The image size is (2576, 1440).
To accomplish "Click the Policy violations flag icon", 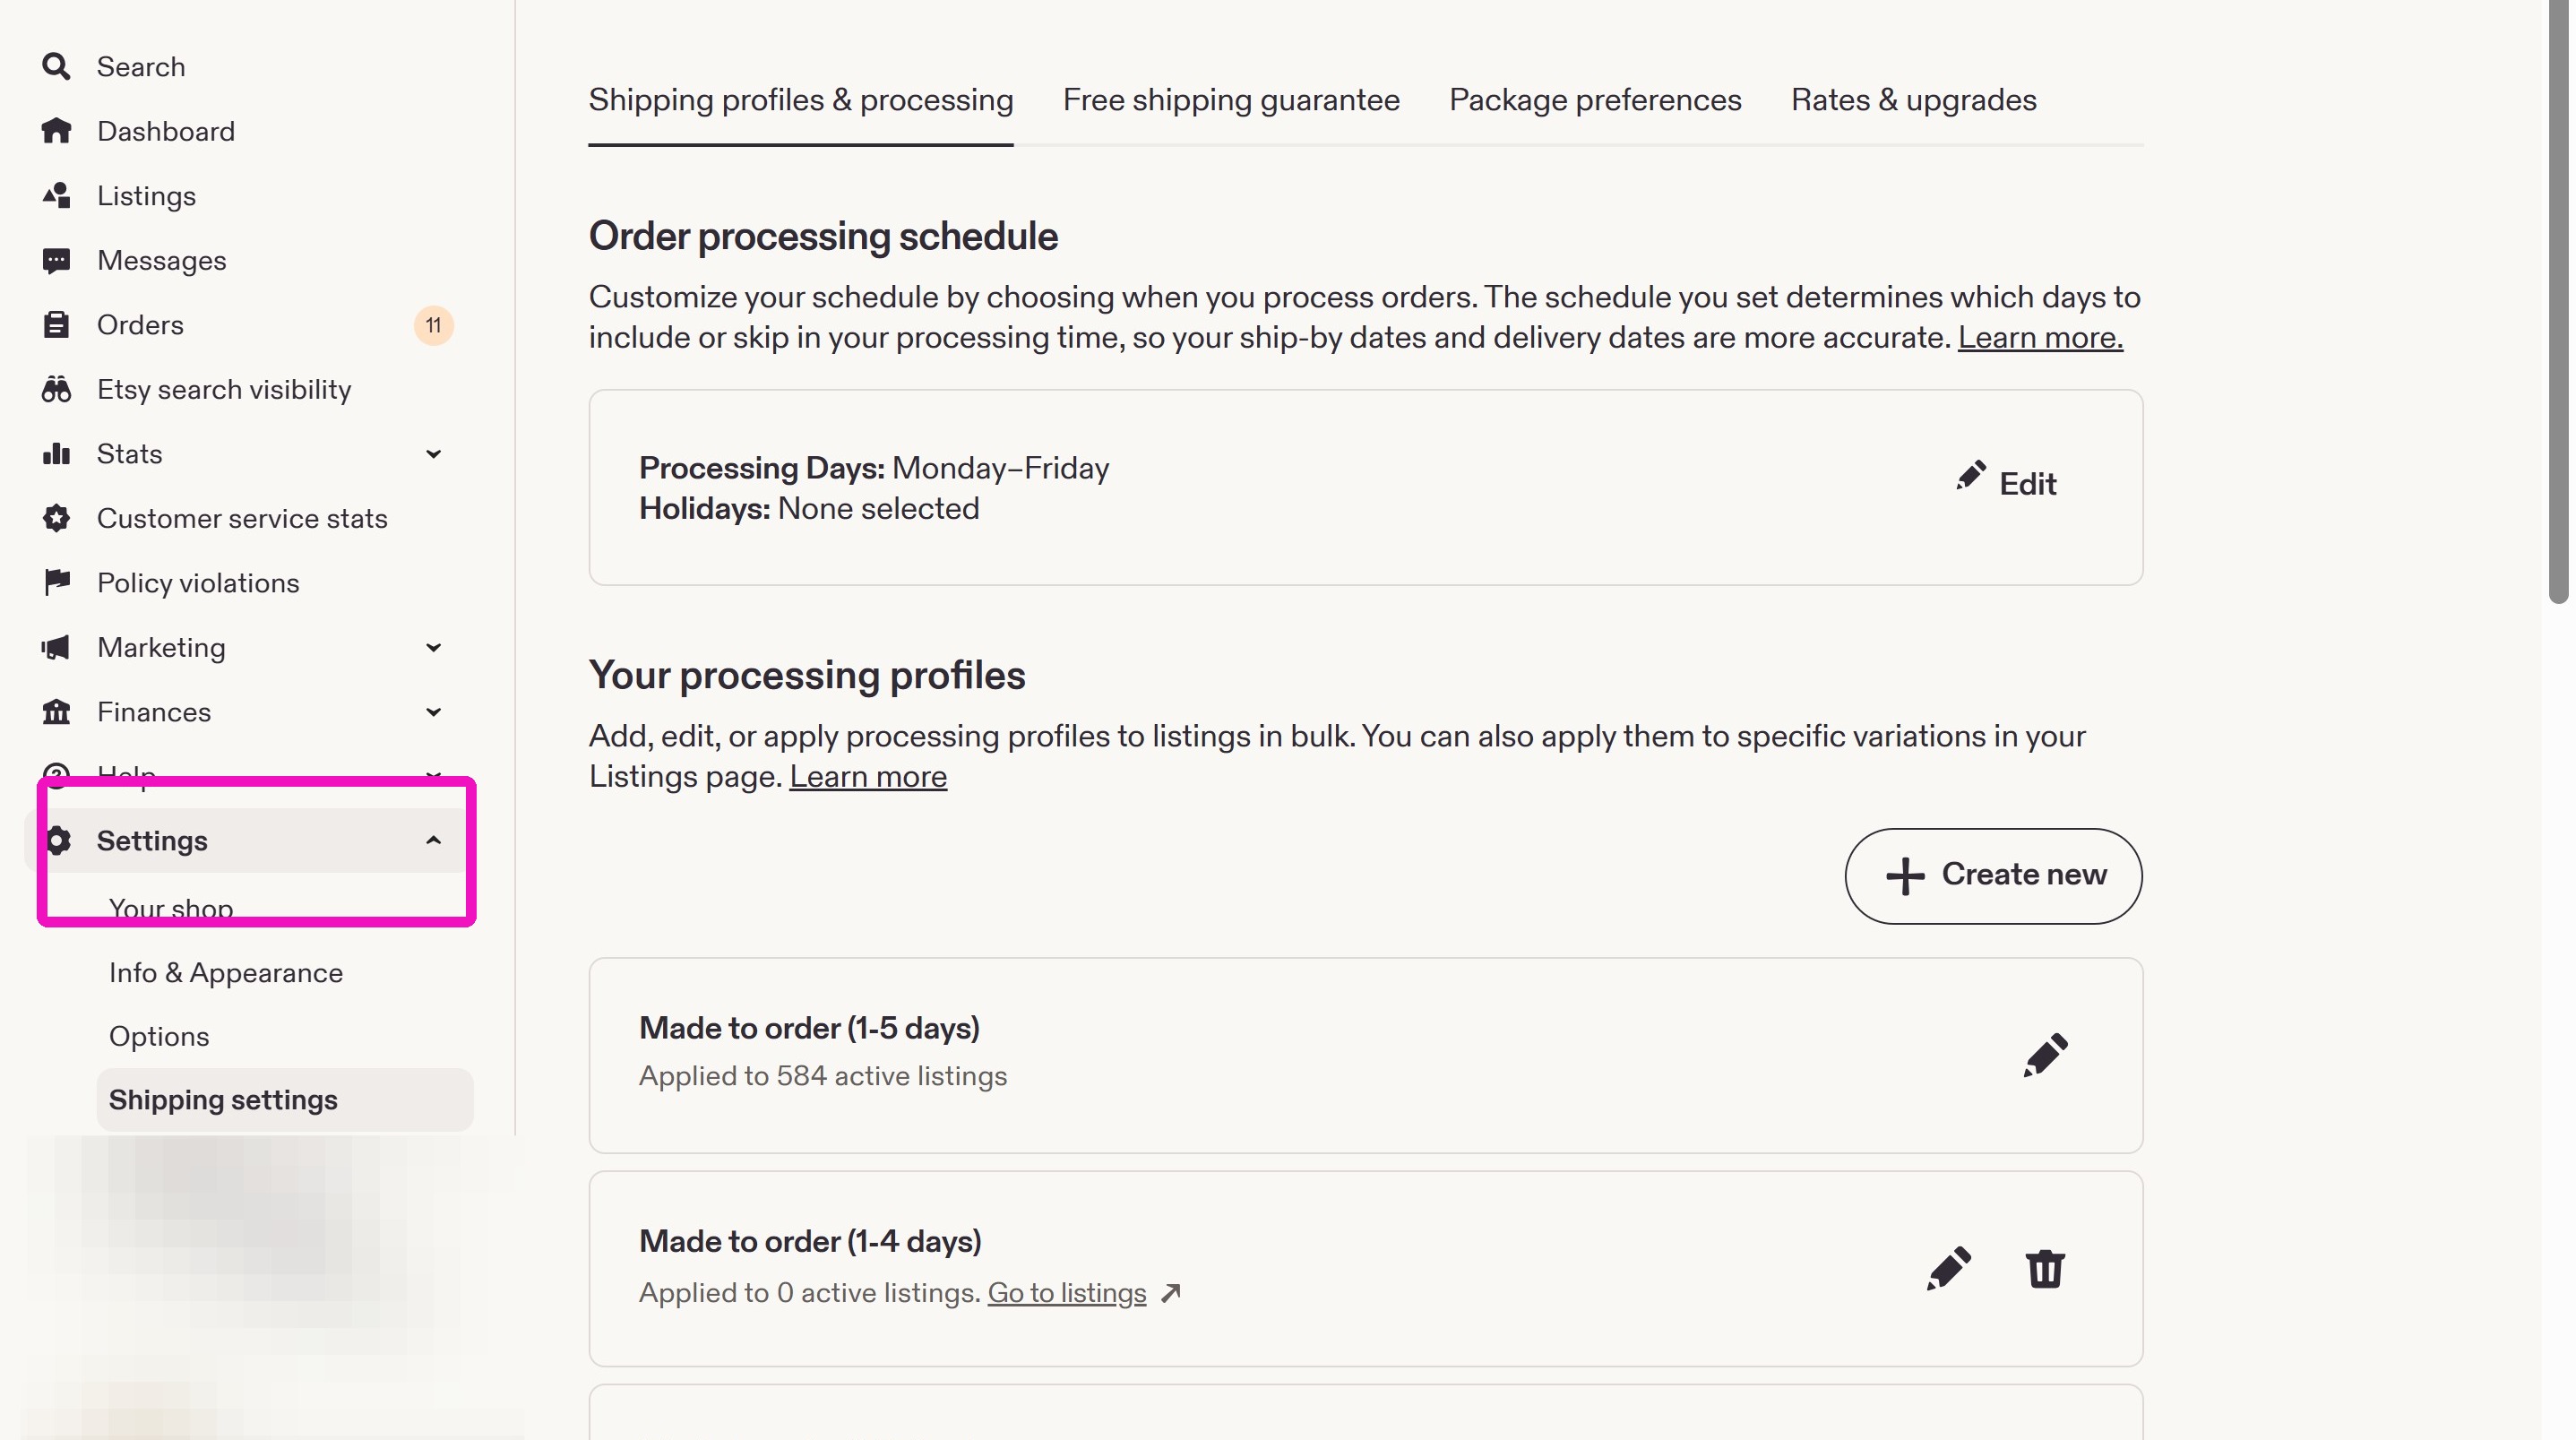I will [56, 583].
